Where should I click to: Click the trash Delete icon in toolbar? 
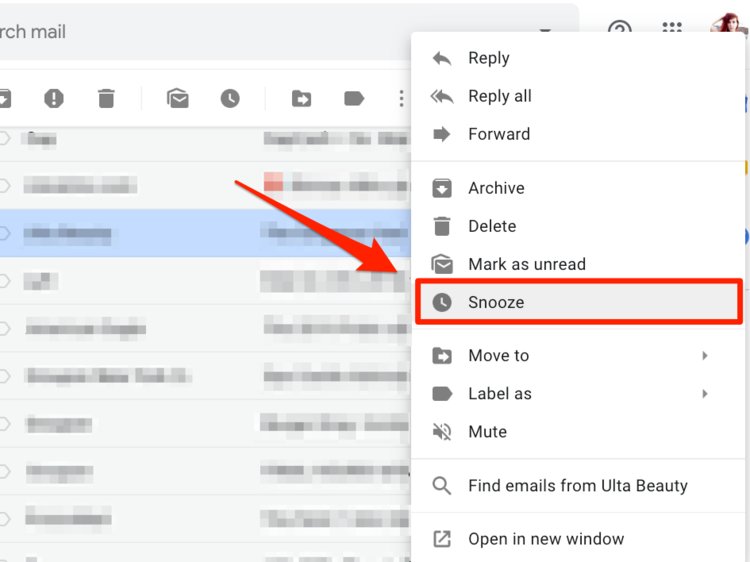coord(106,99)
